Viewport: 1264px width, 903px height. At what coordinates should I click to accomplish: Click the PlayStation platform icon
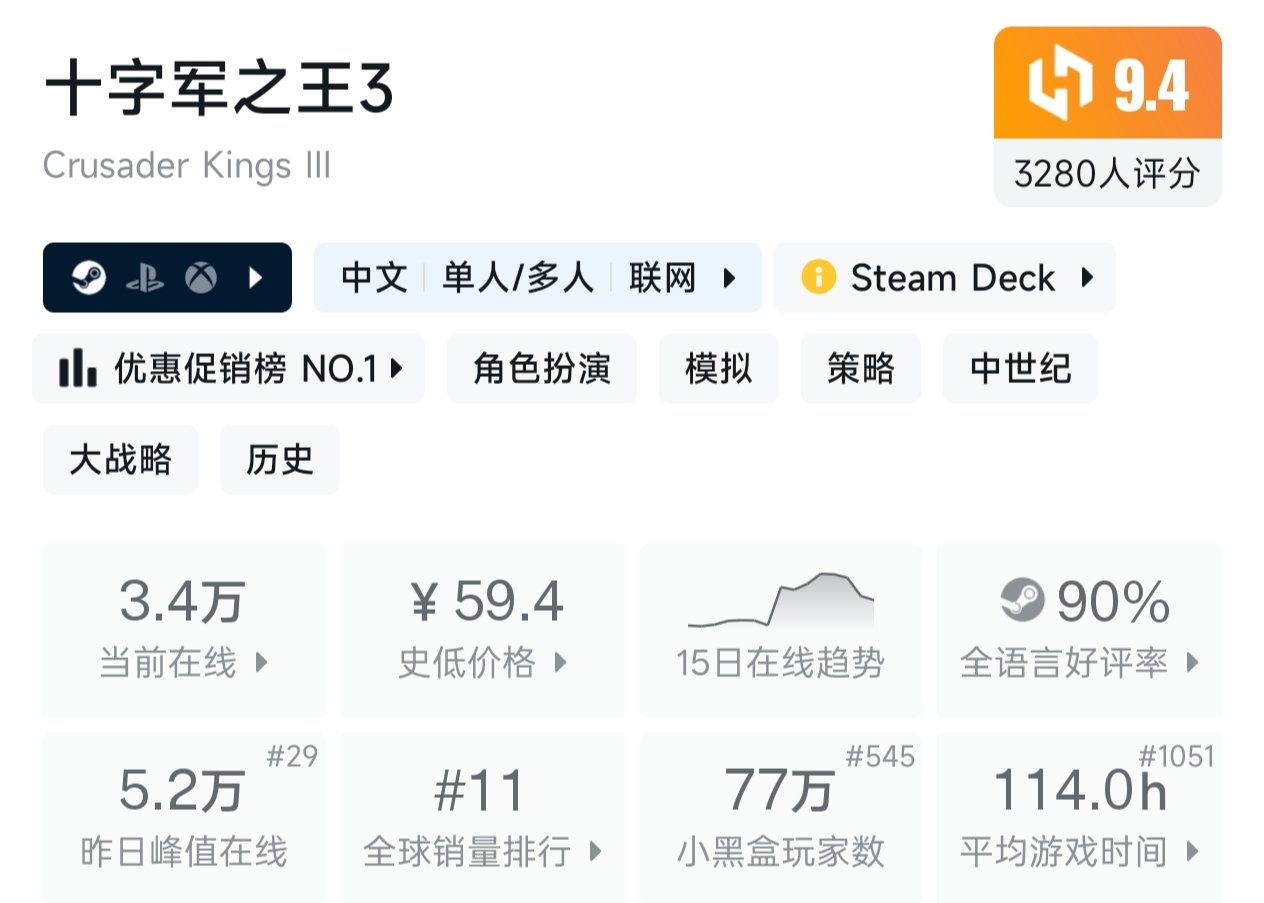[144, 278]
